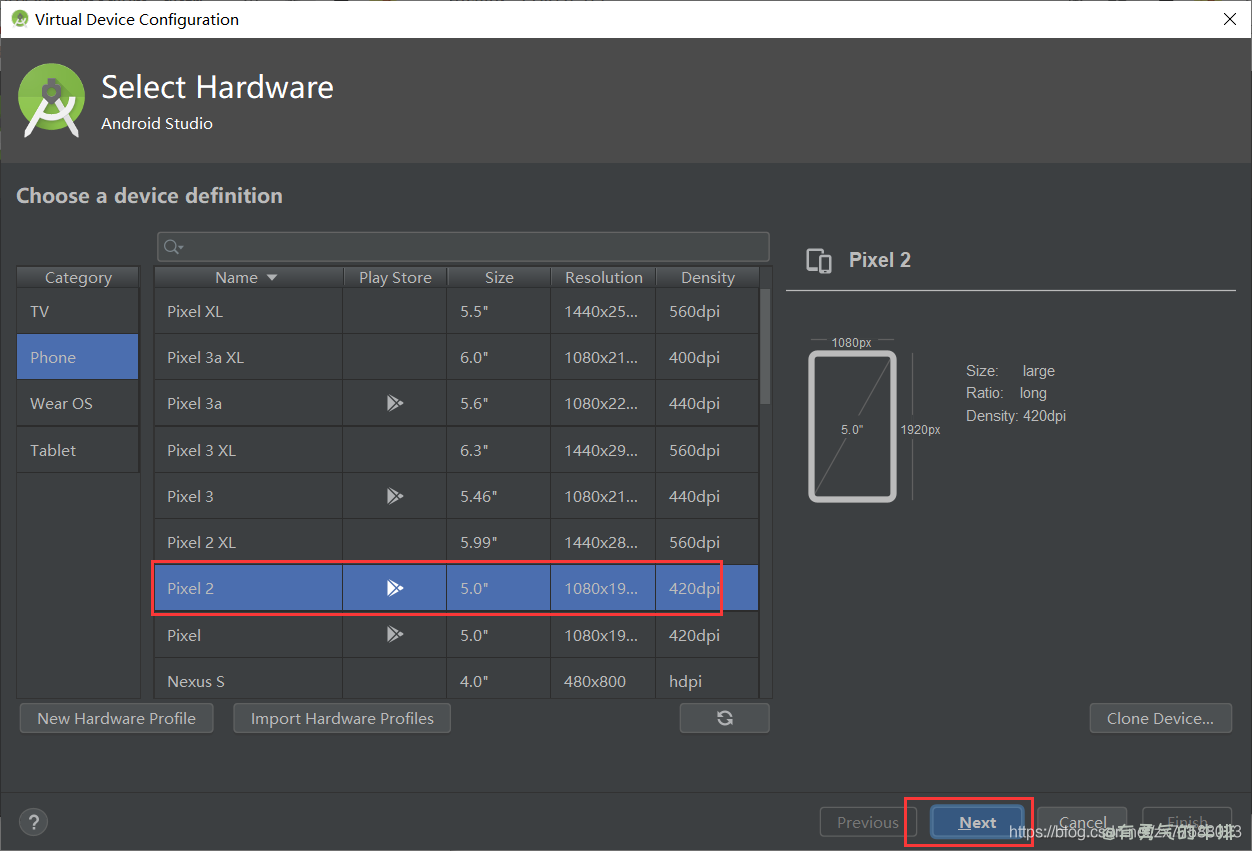Screen dimensions: 1252x851
Task: Click the 5.46" size cell for Pixel 3
Action: coord(498,496)
